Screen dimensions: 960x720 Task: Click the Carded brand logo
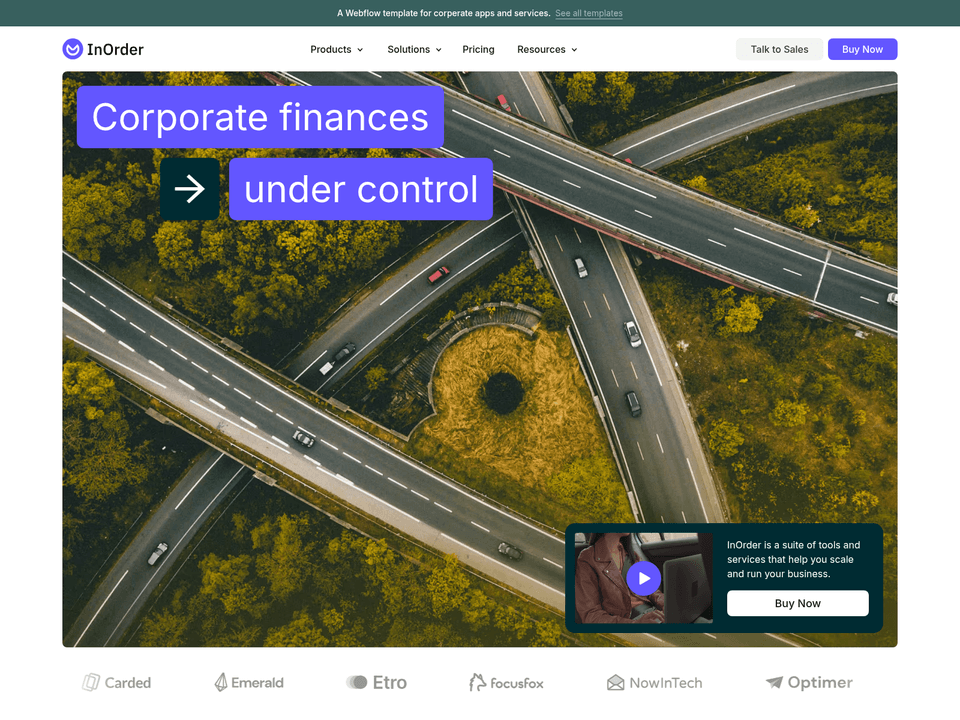117,683
